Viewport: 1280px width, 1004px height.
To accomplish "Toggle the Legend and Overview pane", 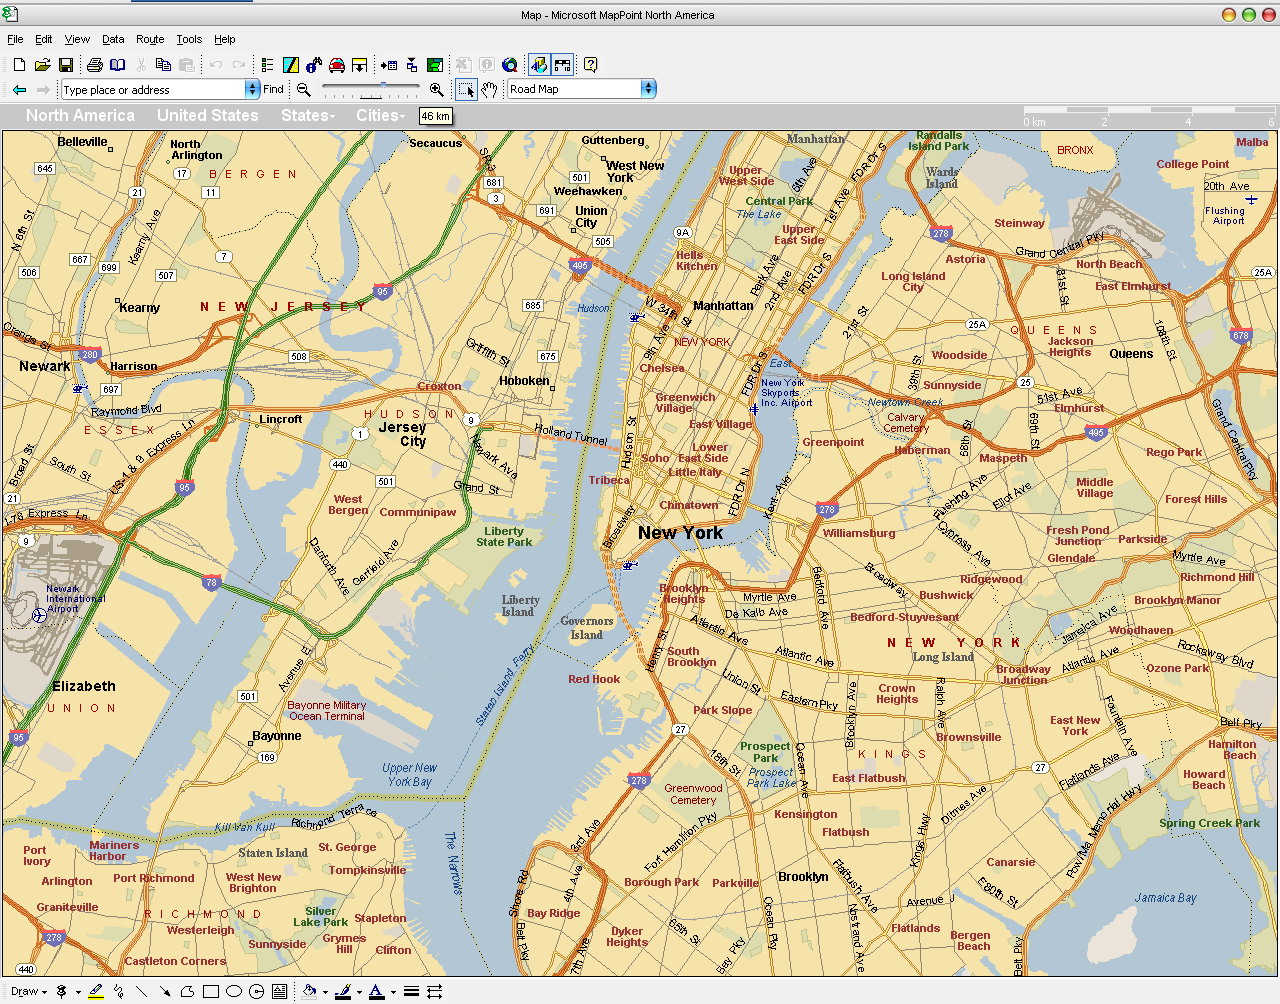I will tap(267, 65).
